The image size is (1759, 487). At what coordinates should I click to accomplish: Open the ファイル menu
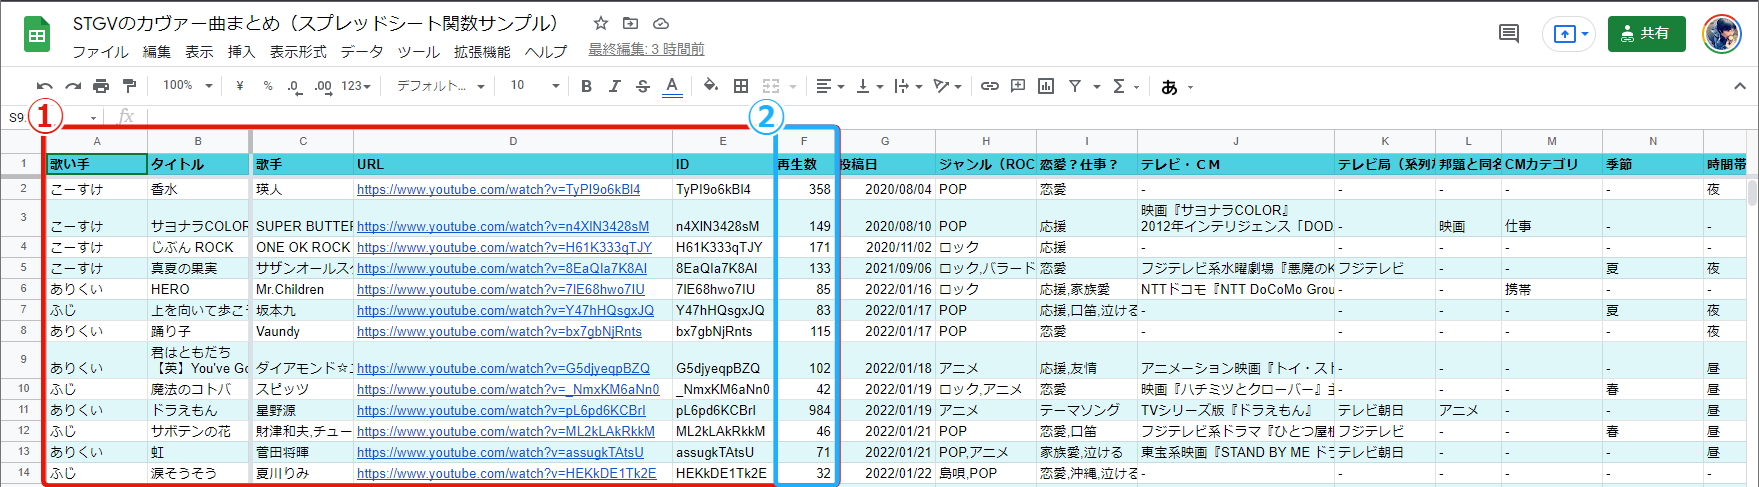pyautogui.click(x=100, y=51)
